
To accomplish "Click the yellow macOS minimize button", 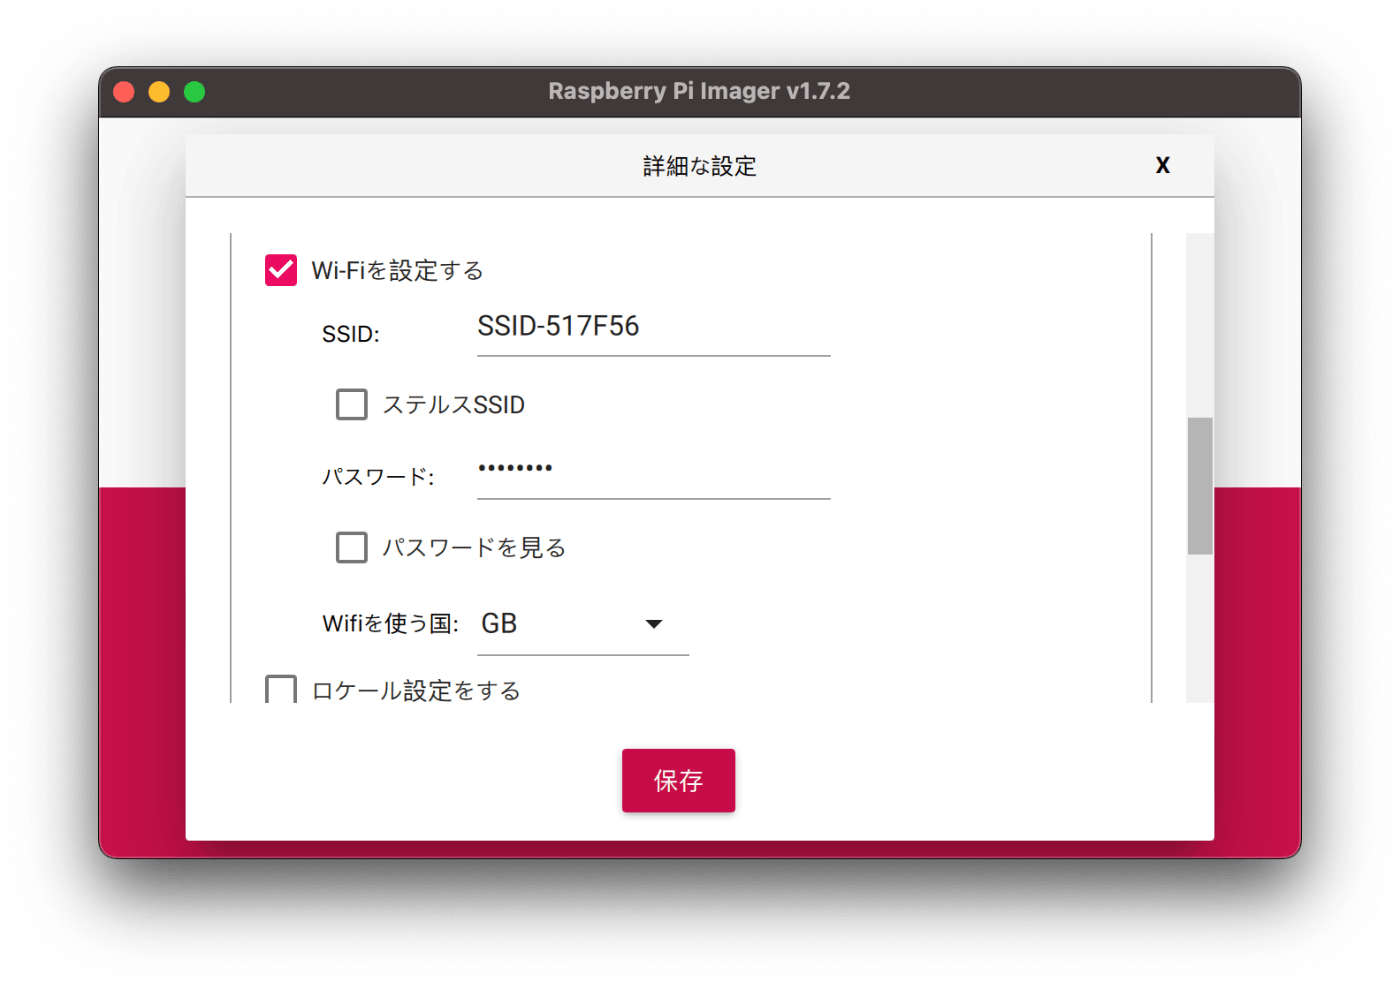I will click(159, 92).
